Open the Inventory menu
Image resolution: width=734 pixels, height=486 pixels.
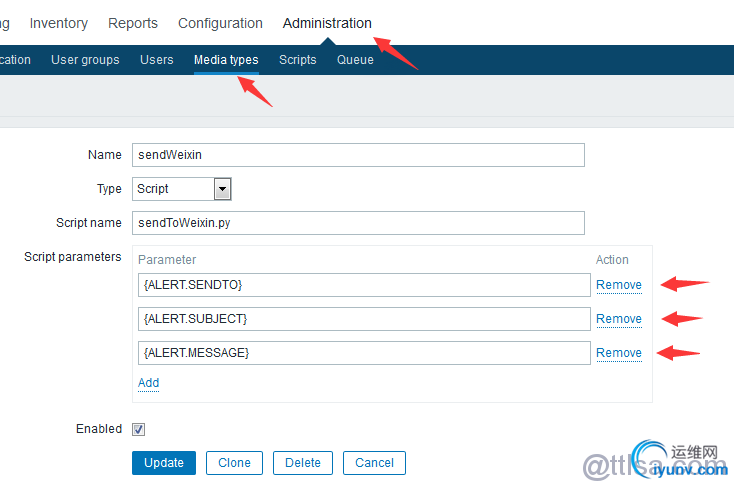tap(59, 23)
